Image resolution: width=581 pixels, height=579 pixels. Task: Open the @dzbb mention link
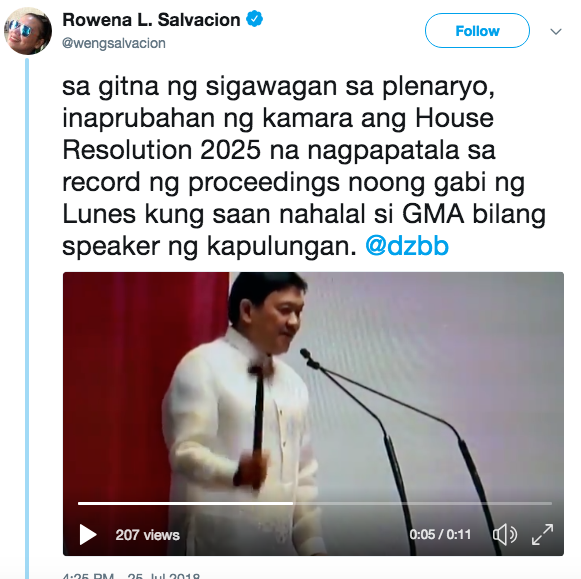point(407,246)
